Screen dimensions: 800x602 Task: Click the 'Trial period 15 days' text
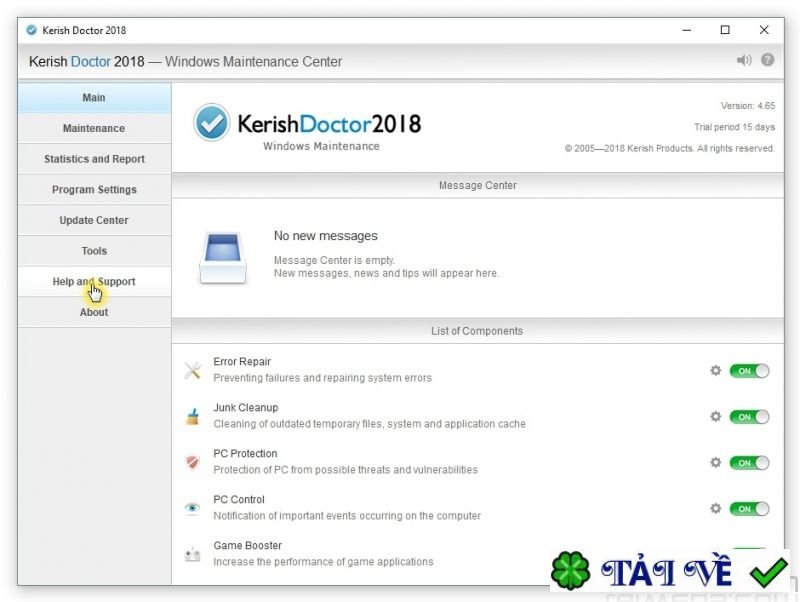tap(734, 127)
